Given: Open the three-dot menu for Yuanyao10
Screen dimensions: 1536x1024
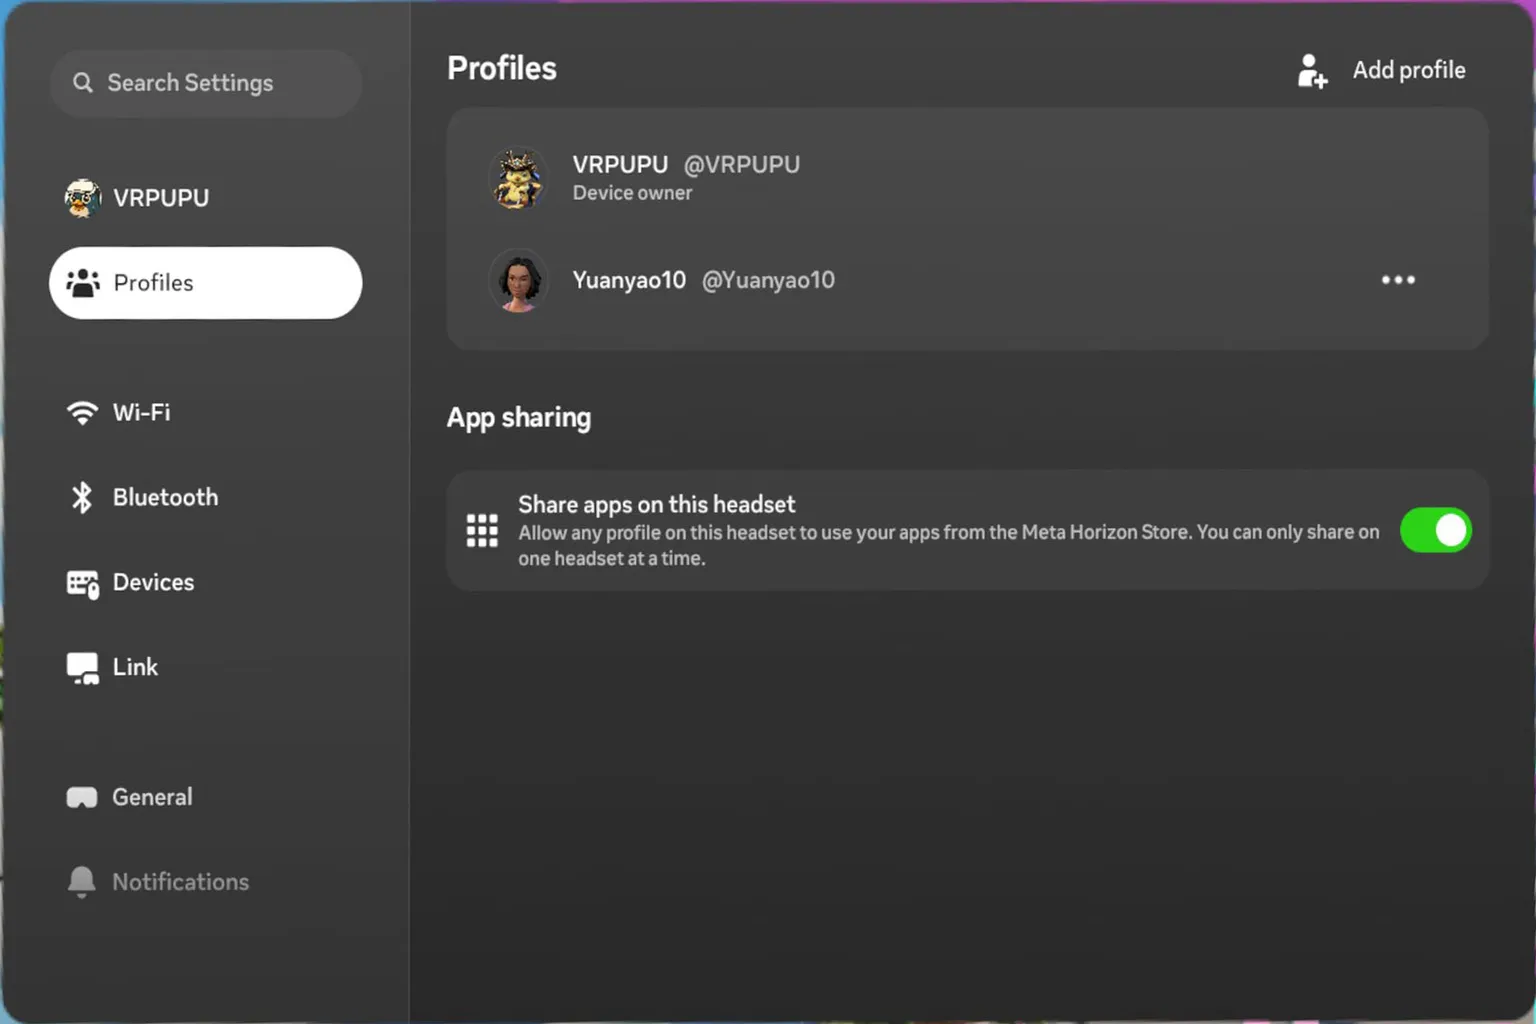Looking at the screenshot, I should [1398, 280].
